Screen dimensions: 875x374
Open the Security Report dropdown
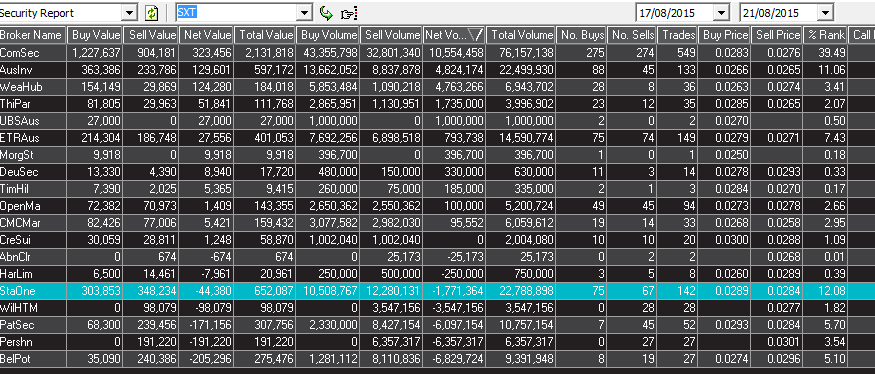(129, 13)
